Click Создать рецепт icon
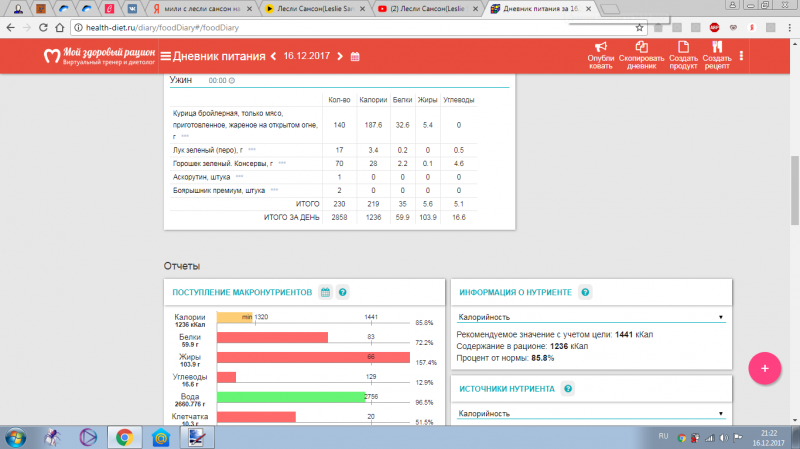This screenshot has width=800, height=449. click(716, 47)
